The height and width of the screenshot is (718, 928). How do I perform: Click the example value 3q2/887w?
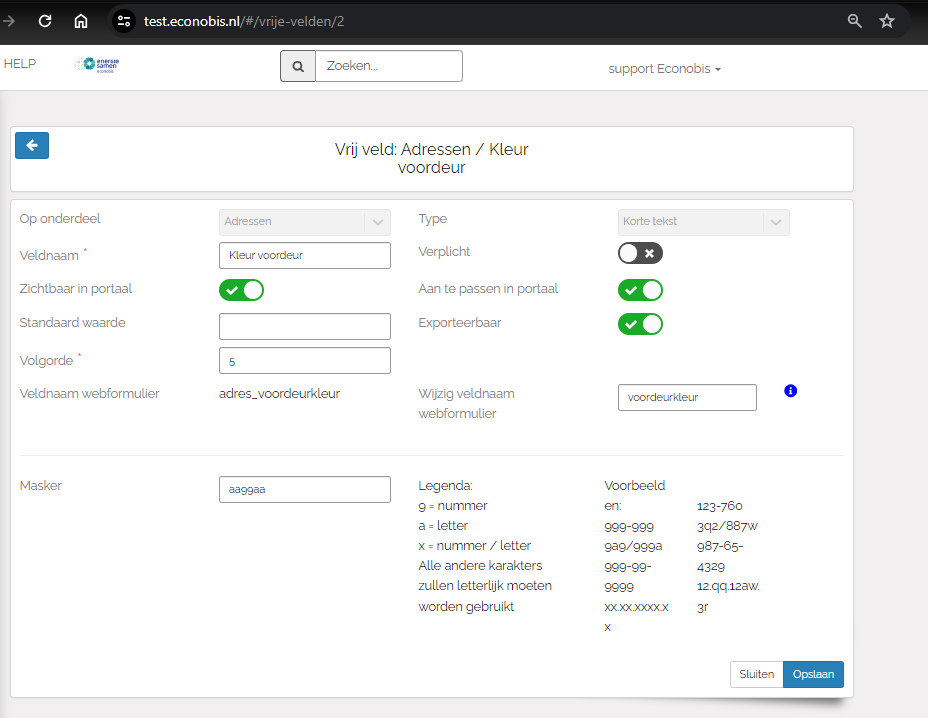pos(727,526)
